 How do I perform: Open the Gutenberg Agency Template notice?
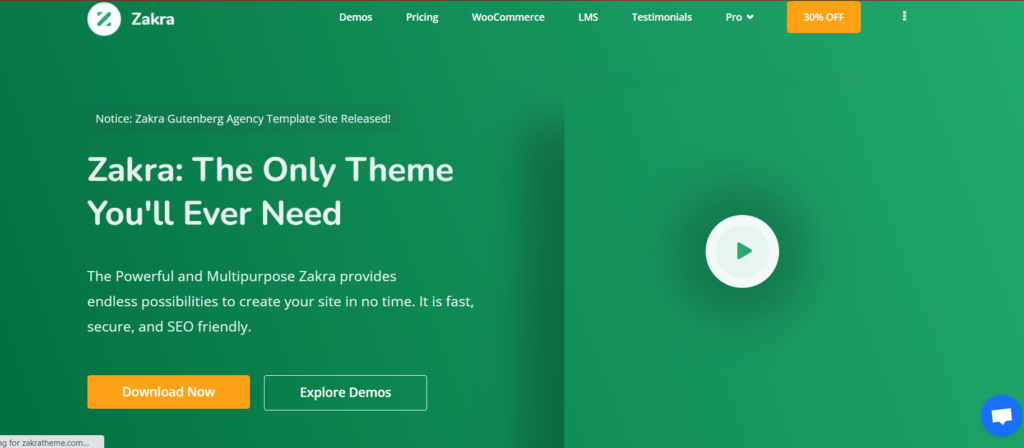[243, 119]
